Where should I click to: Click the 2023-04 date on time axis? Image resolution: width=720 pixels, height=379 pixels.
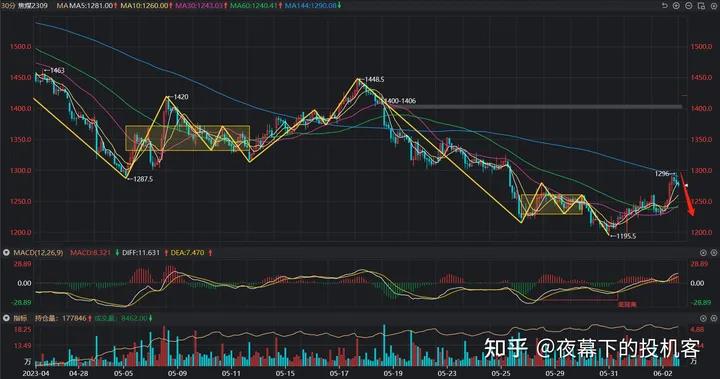pyautogui.click(x=36, y=373)
